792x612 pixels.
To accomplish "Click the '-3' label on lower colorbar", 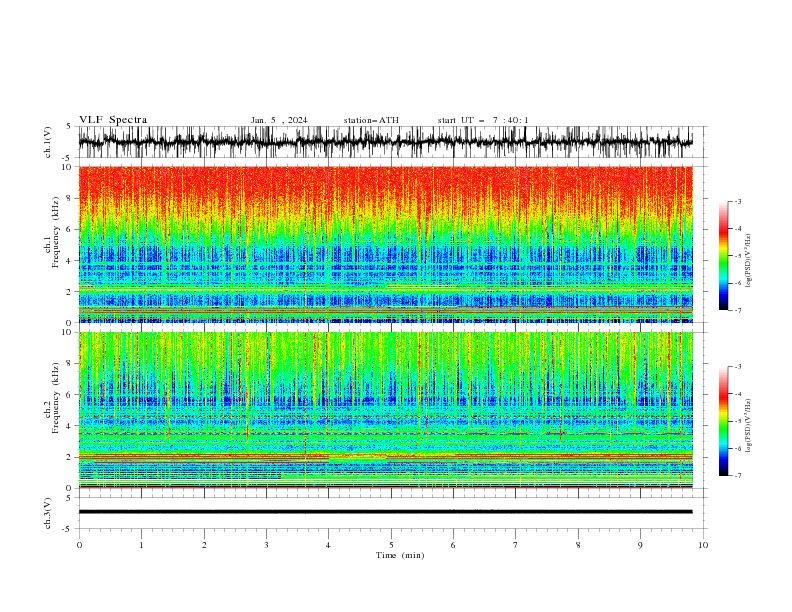I will coord(738,367).
